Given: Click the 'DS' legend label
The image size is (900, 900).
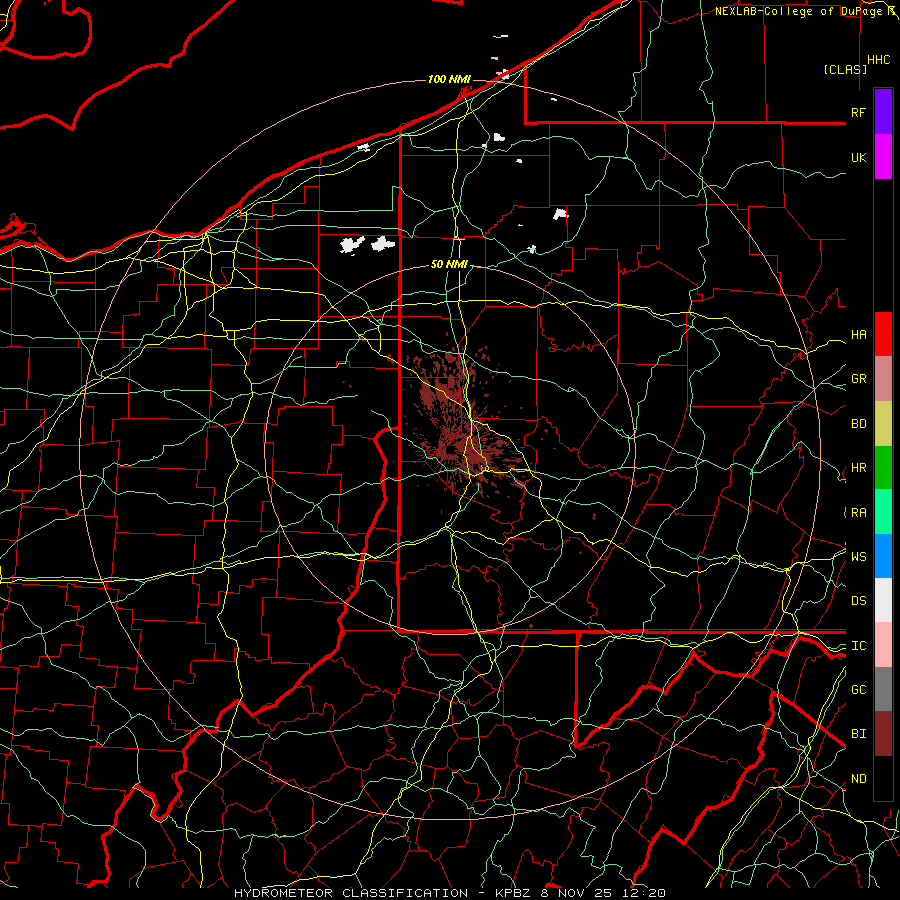Looking at the screenshot, I should pos(858,601).
